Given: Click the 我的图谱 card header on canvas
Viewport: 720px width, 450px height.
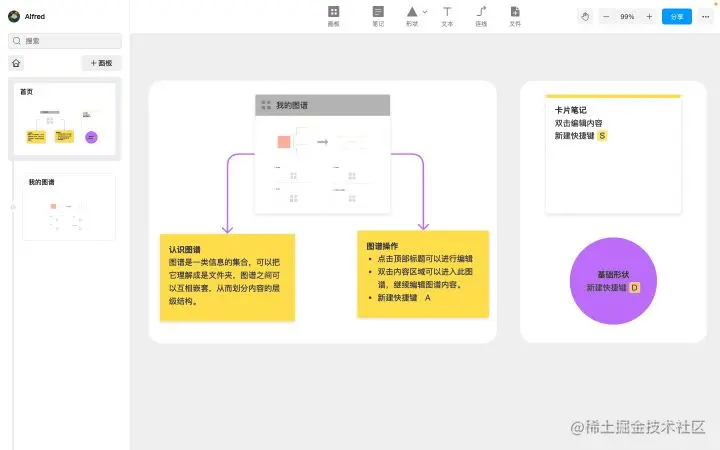Looking at the screenshot, I should (x=322, y=105).
